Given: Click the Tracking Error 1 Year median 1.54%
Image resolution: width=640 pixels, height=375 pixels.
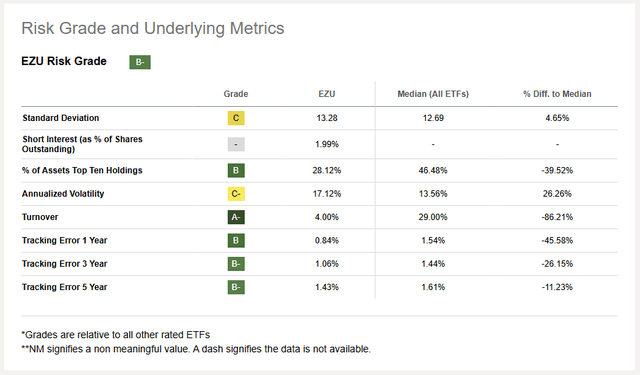Looking at the screenshot, I should [x=433, y=240].
